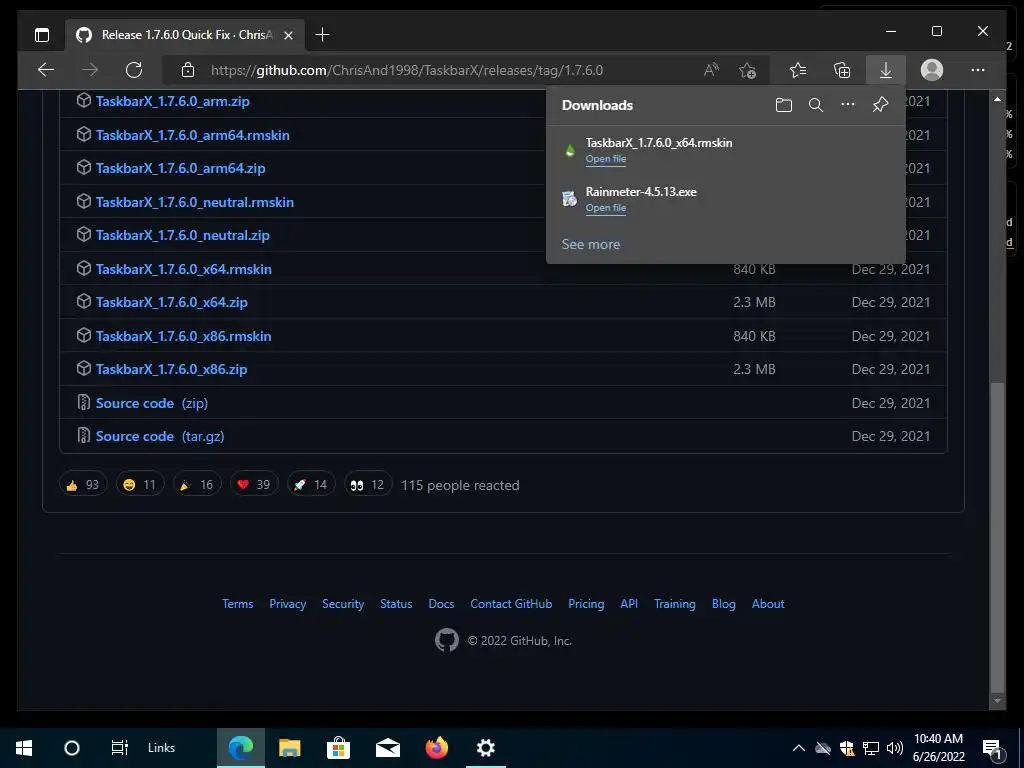Download TaskbarX_1.7.6.0_x86.zip
This screenshot has height=768, width=1024.
[171, 370]
